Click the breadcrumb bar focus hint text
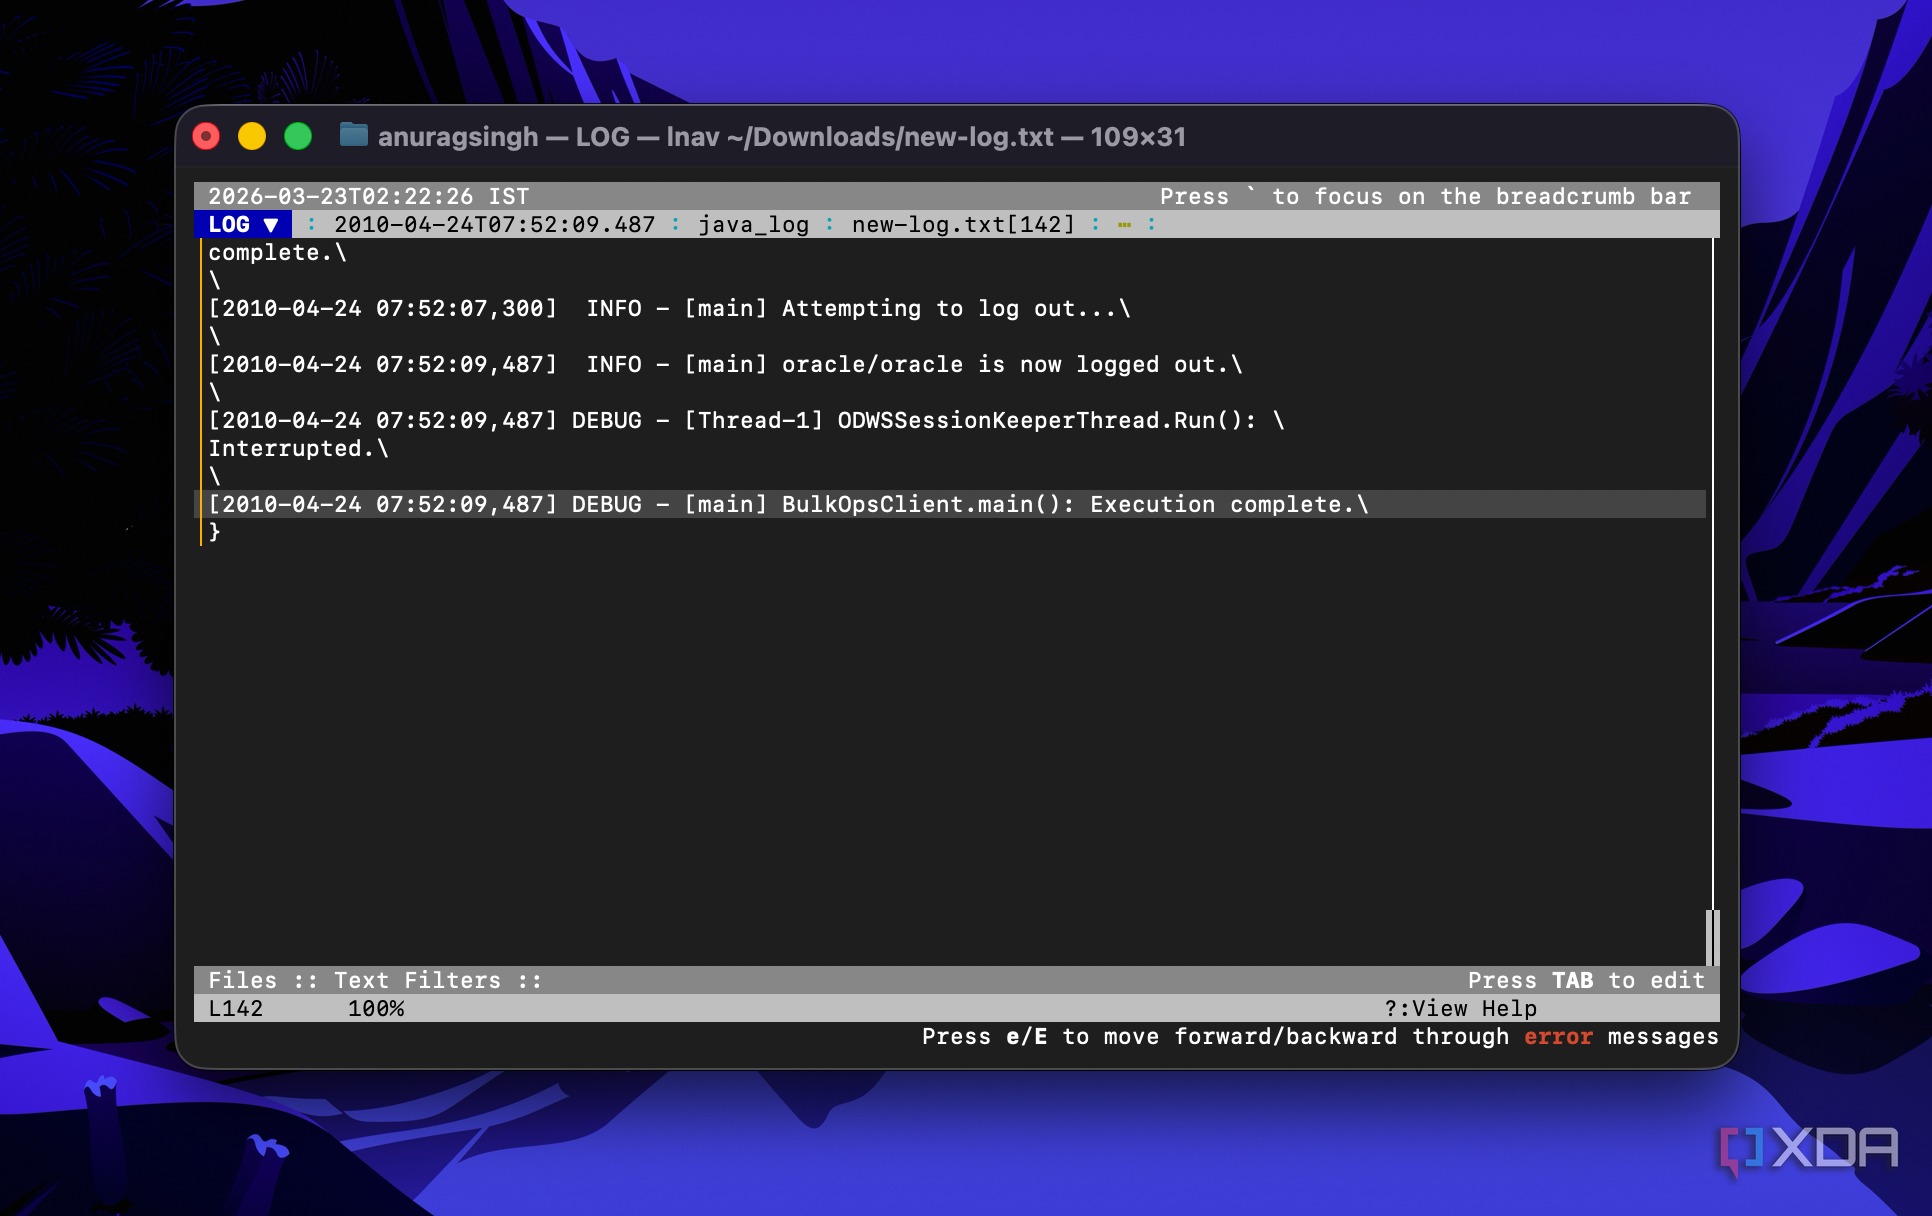The width and height of the screenshot is (1932, 1216). click(1425, 196)
